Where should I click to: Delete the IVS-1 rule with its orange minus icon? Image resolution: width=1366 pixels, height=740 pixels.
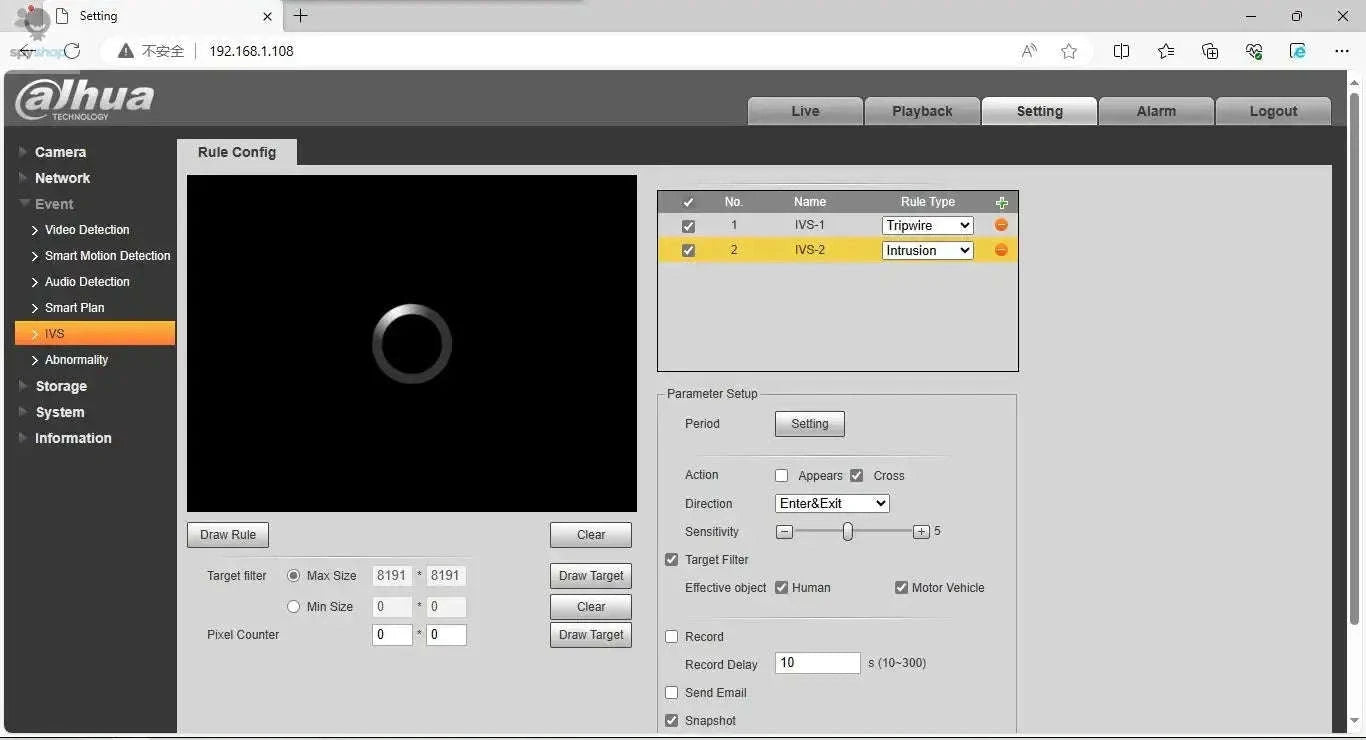coord(1001,225)
